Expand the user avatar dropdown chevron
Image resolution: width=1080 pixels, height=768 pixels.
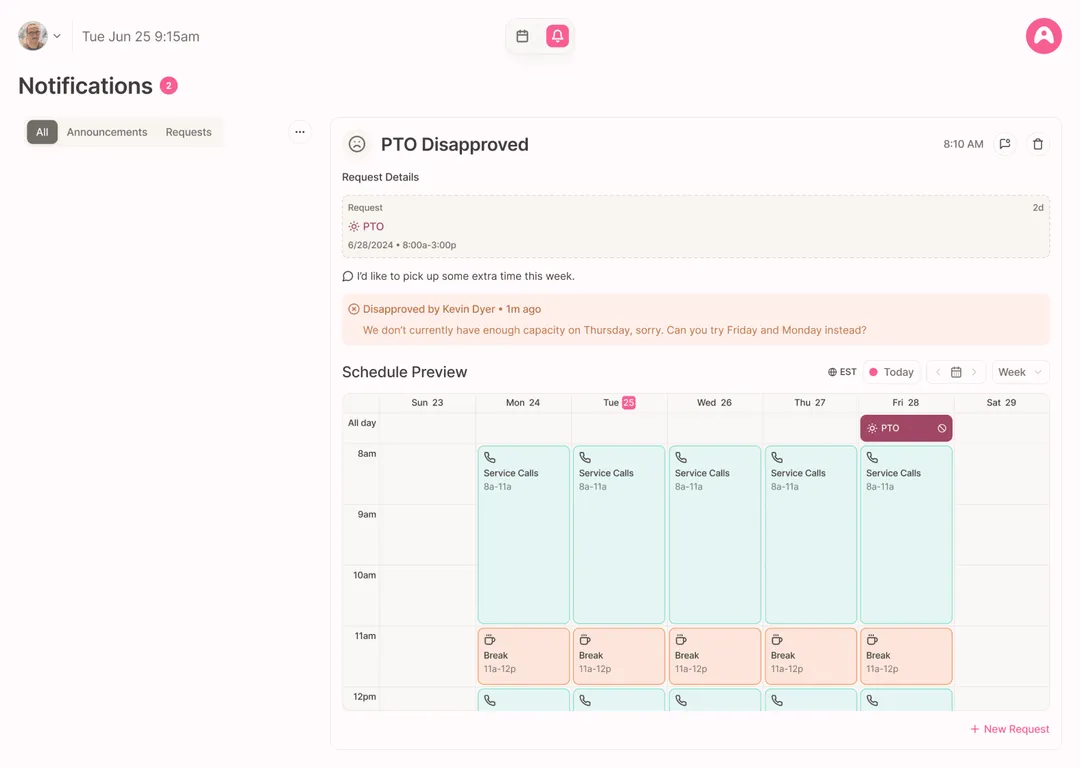[57, 36]
